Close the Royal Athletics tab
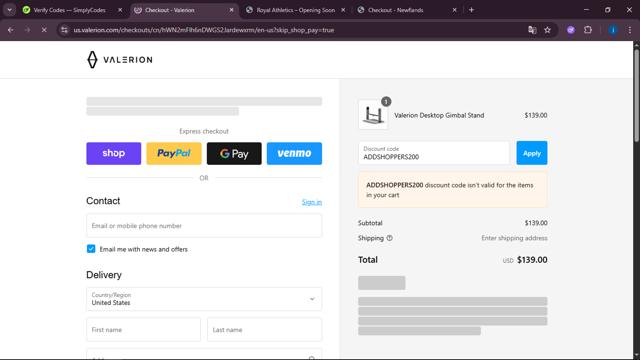640x360 pixels. [x=343, y=10]
